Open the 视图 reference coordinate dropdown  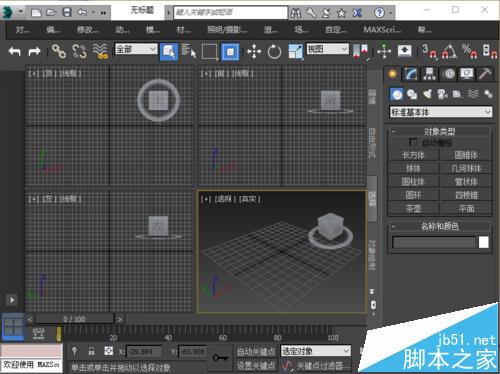coord(328,49)
